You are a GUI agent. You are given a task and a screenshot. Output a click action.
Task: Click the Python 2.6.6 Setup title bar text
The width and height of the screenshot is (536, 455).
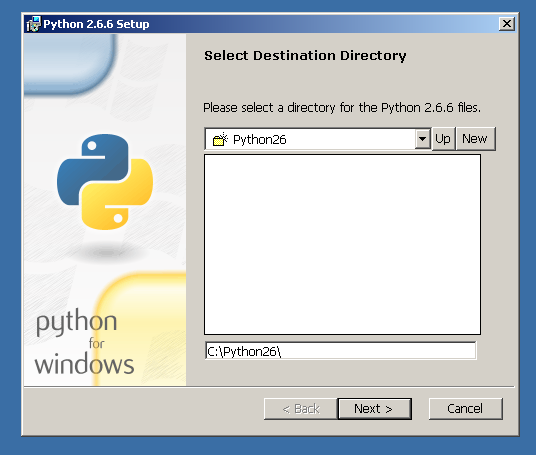(96, 24)
